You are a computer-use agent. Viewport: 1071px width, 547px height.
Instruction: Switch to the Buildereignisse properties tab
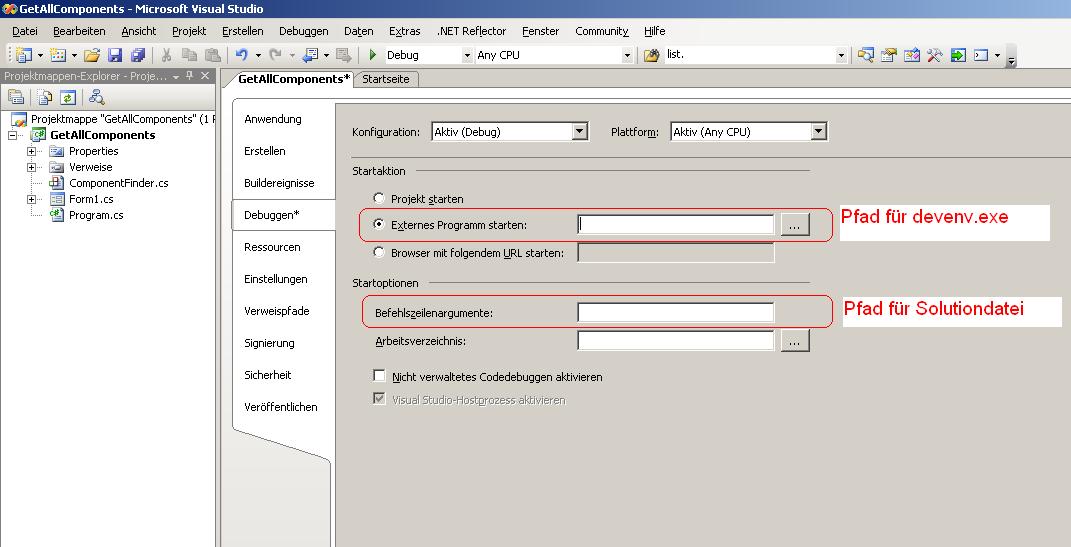tap(279, 183)
